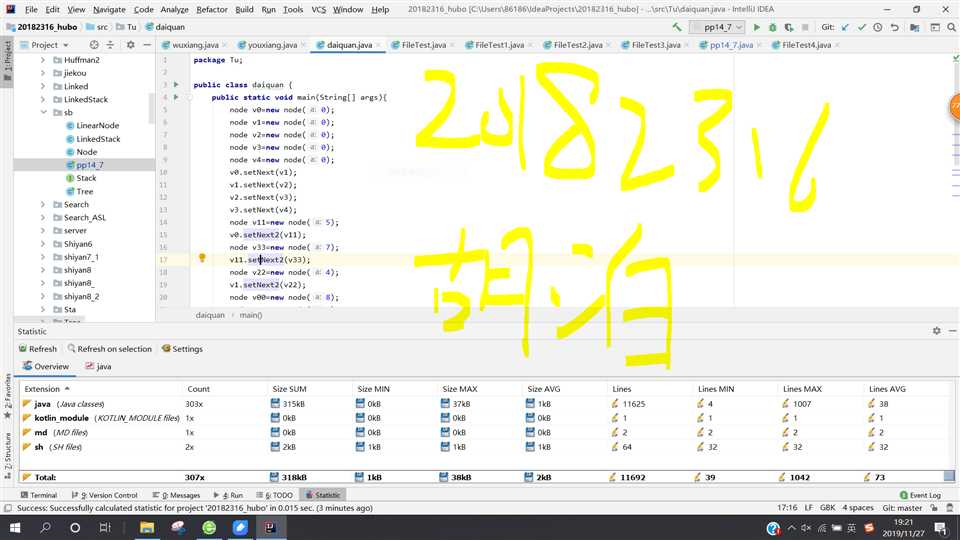Open Task View on the taskbar
Image resolution: width=960 pixels, height=540 pixels.
105,527
